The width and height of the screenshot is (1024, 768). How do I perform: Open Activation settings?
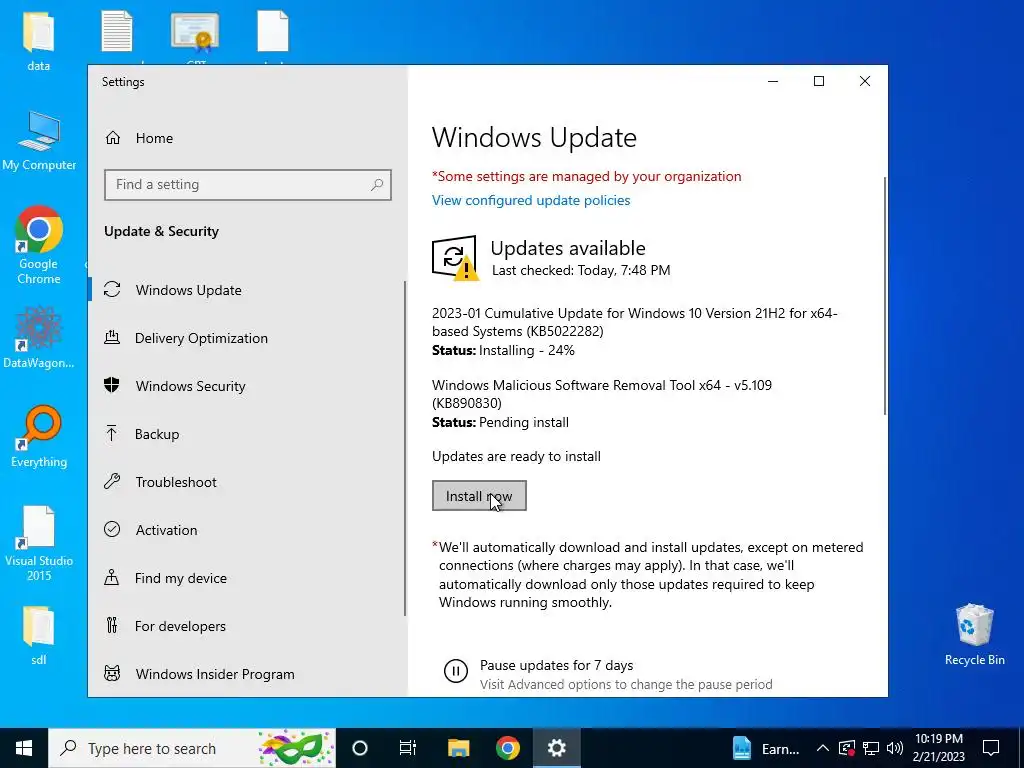click(x=247, y=530)
